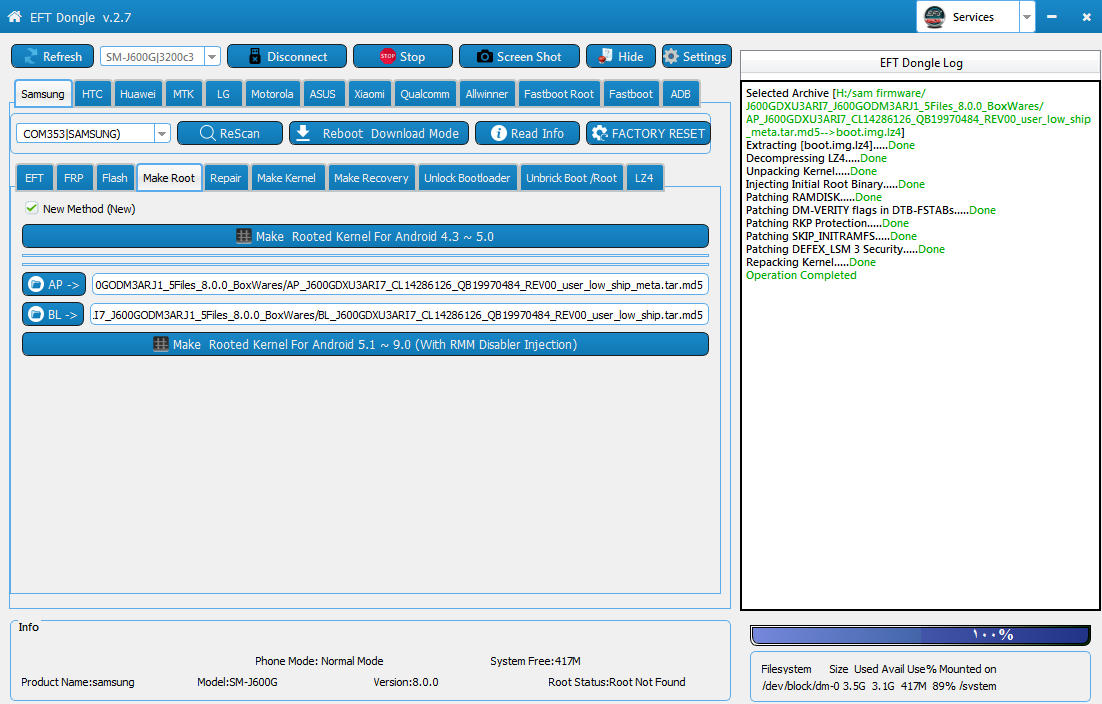Viewport: 1102px width, 704px height.
Task: Open the device model SM-J600G dropdown
Action: (212, 56)
